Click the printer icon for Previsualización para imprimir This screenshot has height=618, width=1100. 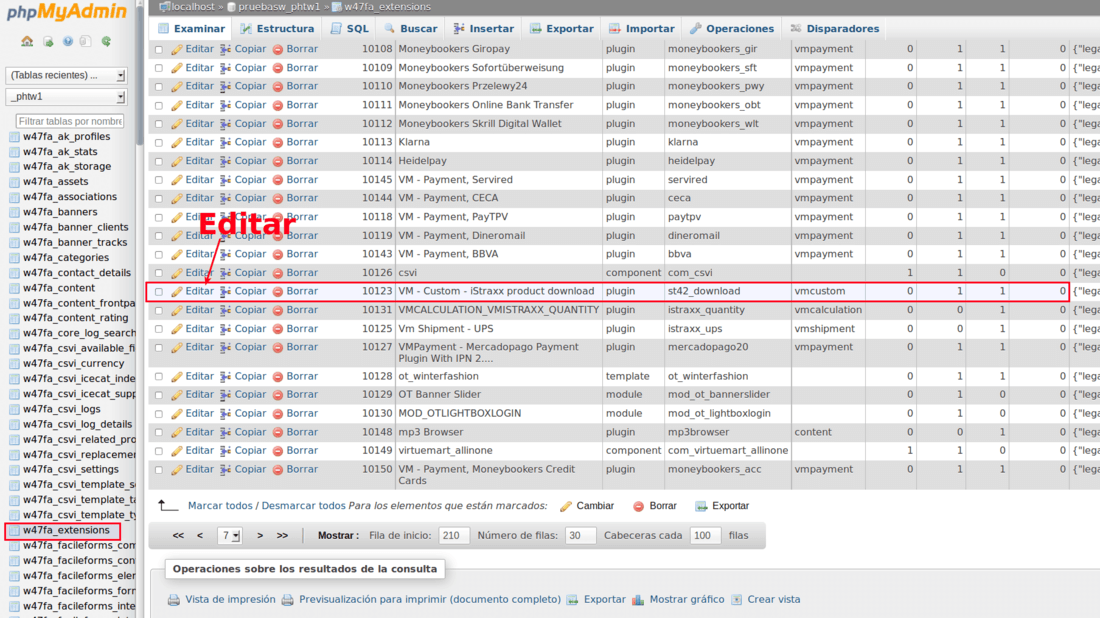[x=288, y=600]
